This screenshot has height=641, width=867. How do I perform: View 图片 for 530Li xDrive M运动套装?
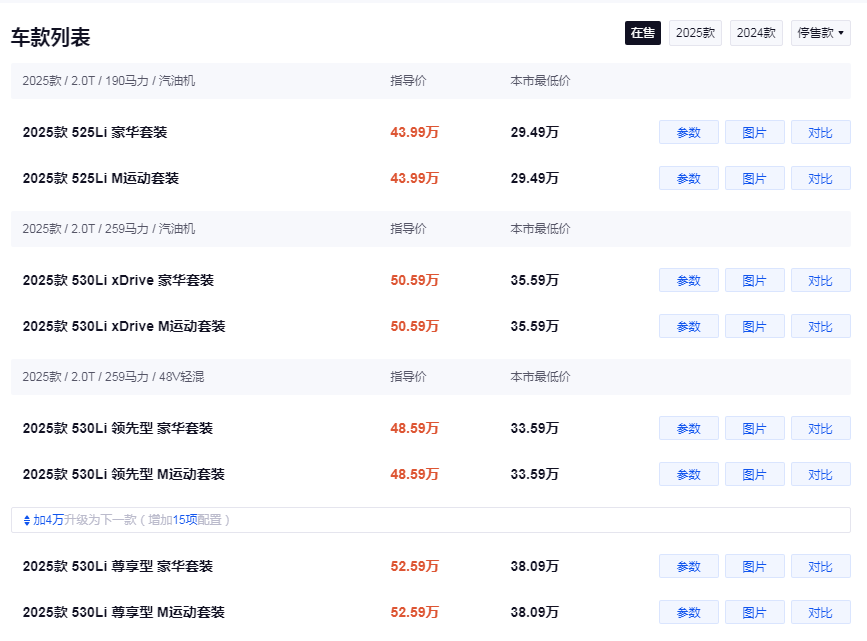(x=754, y=326)
